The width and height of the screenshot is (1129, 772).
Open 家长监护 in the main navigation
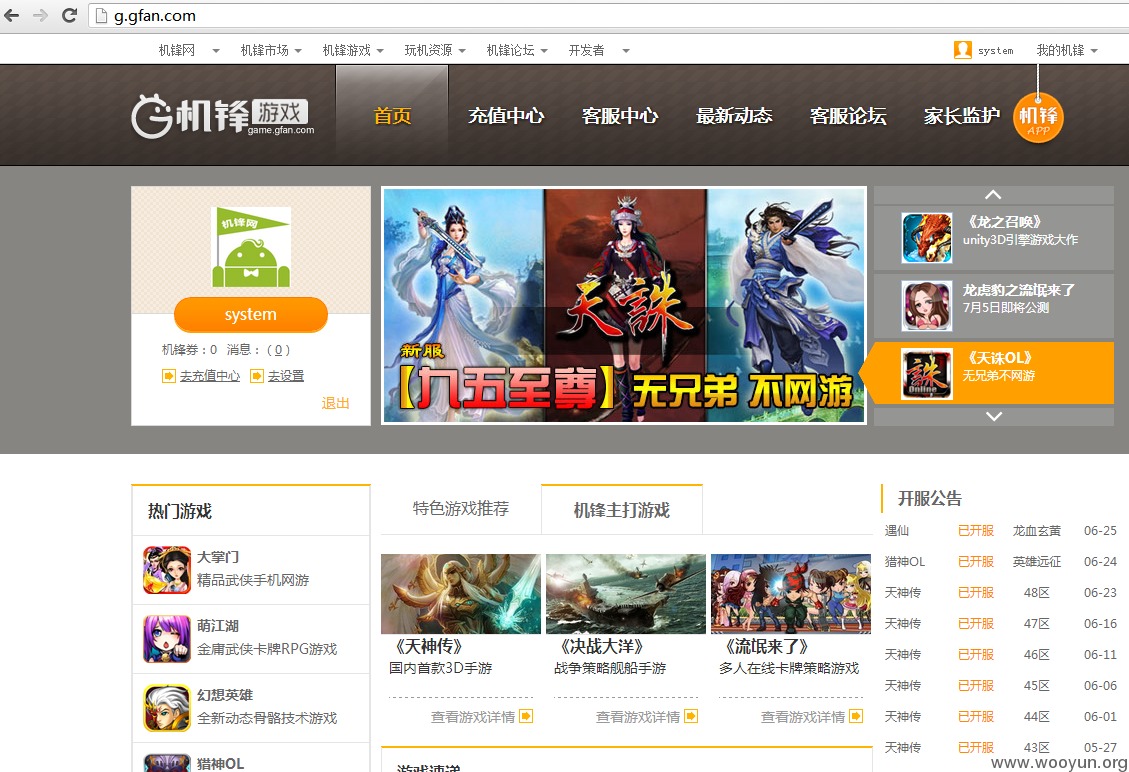click(x=962, y=116)
